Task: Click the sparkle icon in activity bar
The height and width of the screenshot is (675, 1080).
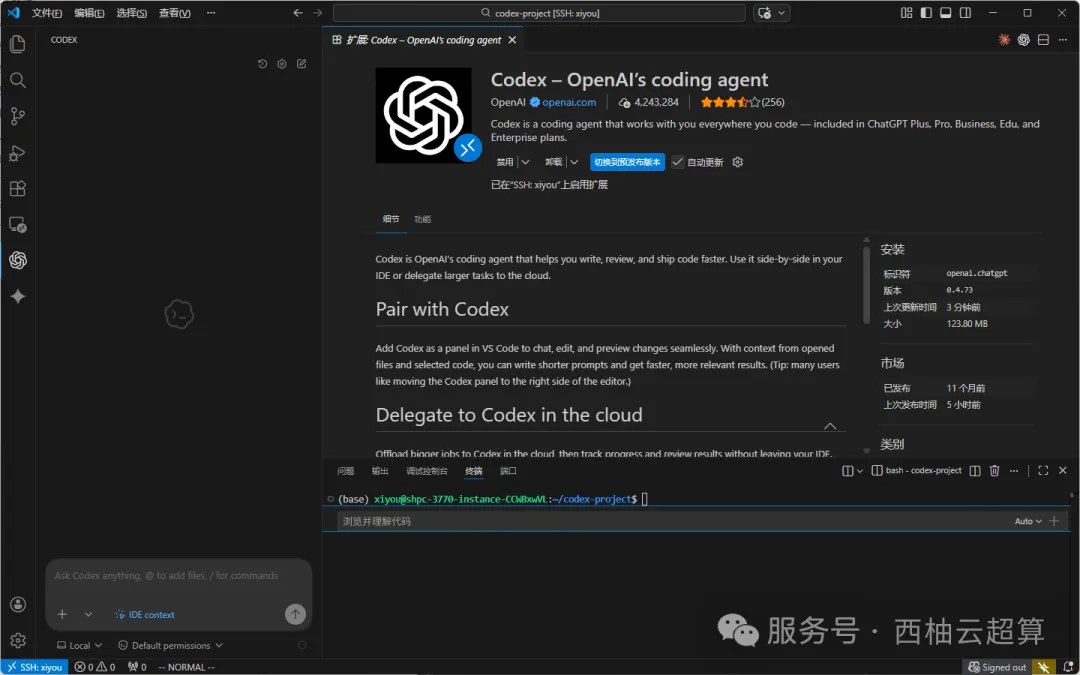Action: pos(18,296)
